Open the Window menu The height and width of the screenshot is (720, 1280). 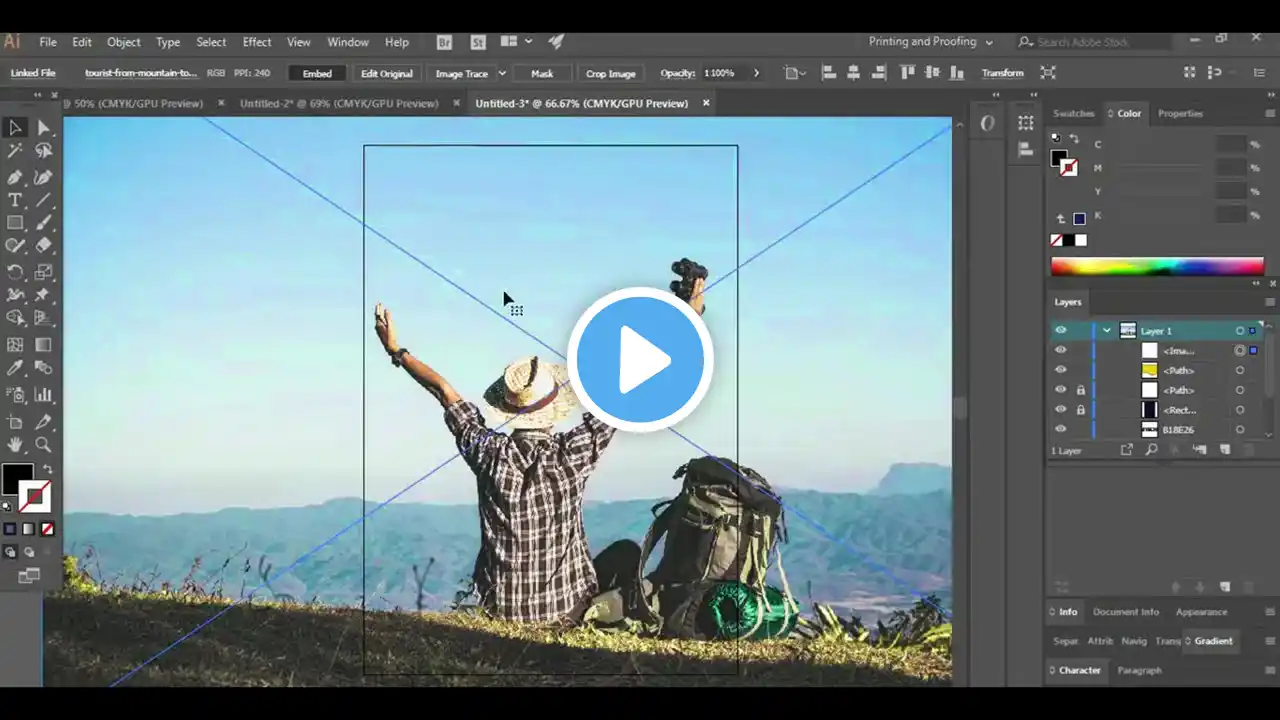(x=348, y=42)
